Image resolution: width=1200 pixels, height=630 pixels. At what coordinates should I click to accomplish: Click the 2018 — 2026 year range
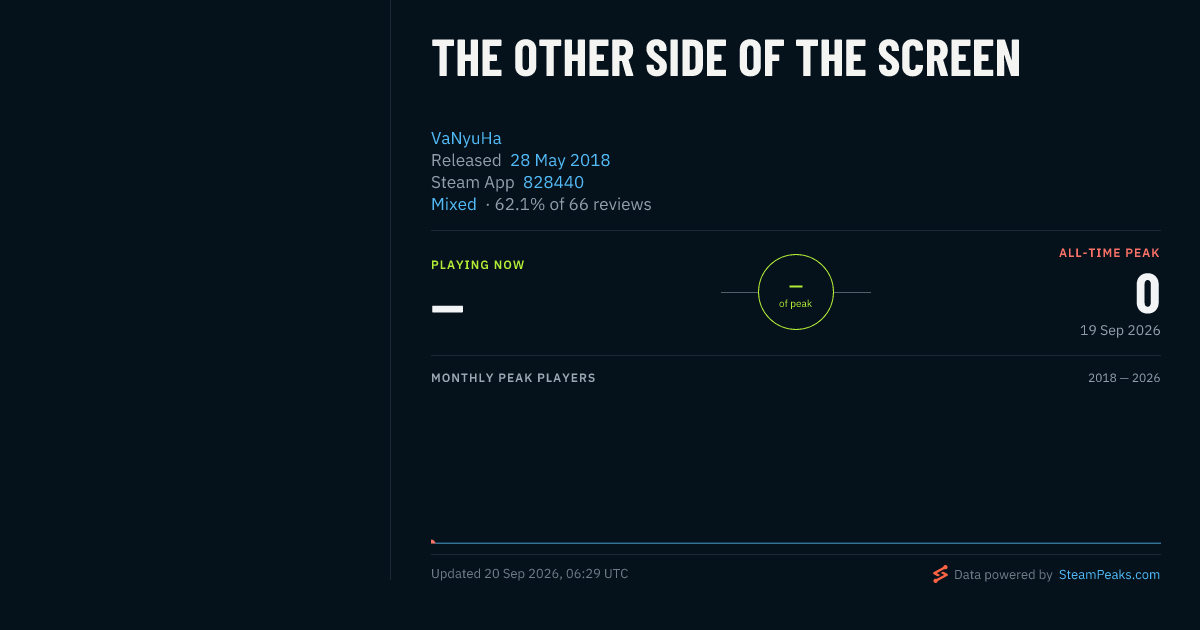pos(1124,378)
